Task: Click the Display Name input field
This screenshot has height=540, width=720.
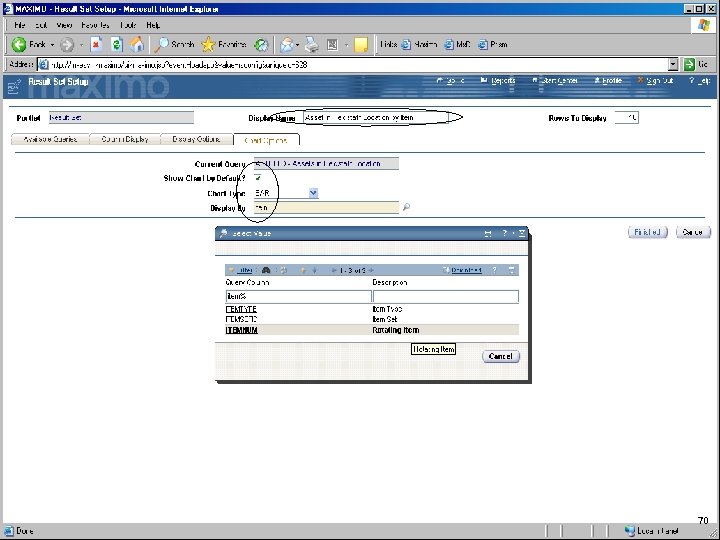Action: (376, 118)
